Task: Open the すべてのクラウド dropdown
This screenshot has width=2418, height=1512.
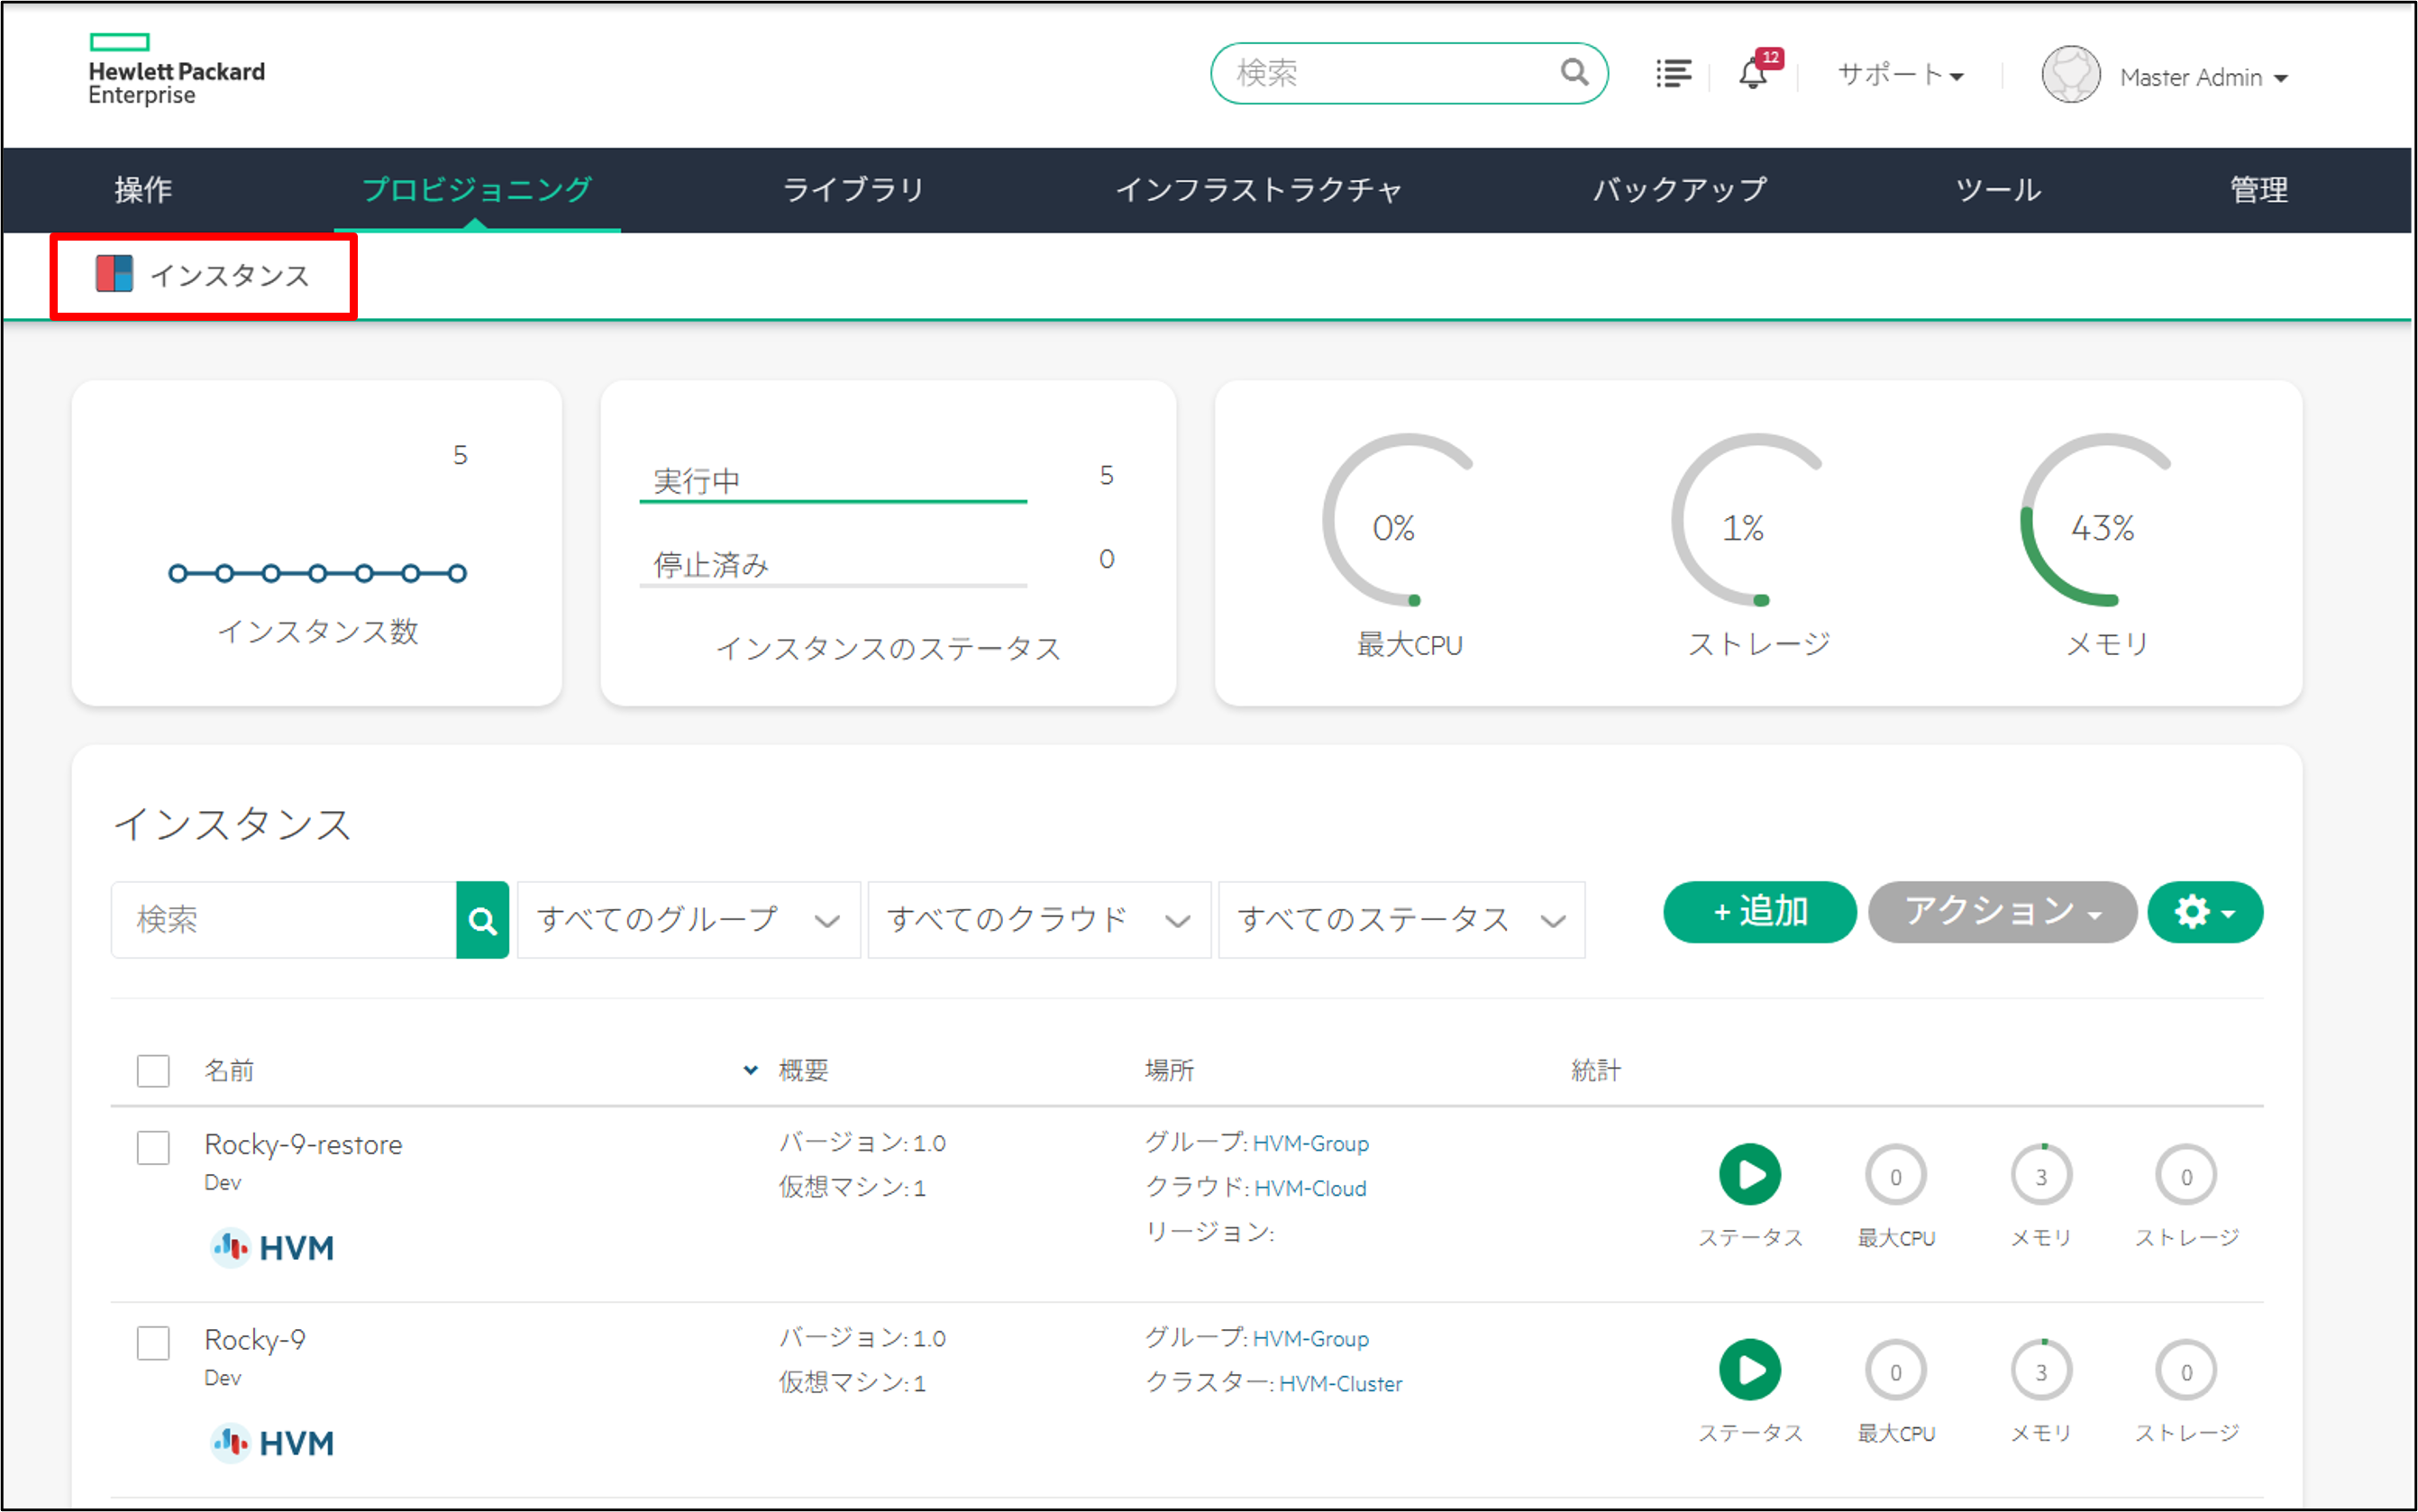Action: click(x=1038, y=919)
